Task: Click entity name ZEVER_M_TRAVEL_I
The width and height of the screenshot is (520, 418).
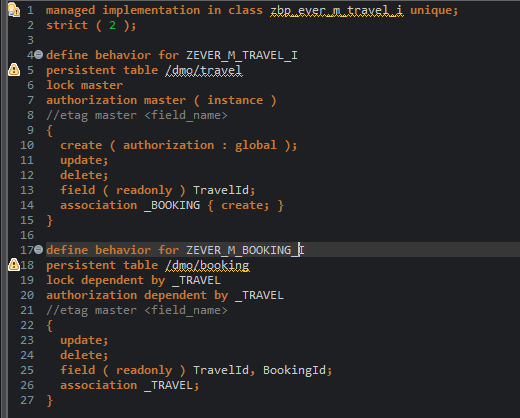Action: pos(242,55)
